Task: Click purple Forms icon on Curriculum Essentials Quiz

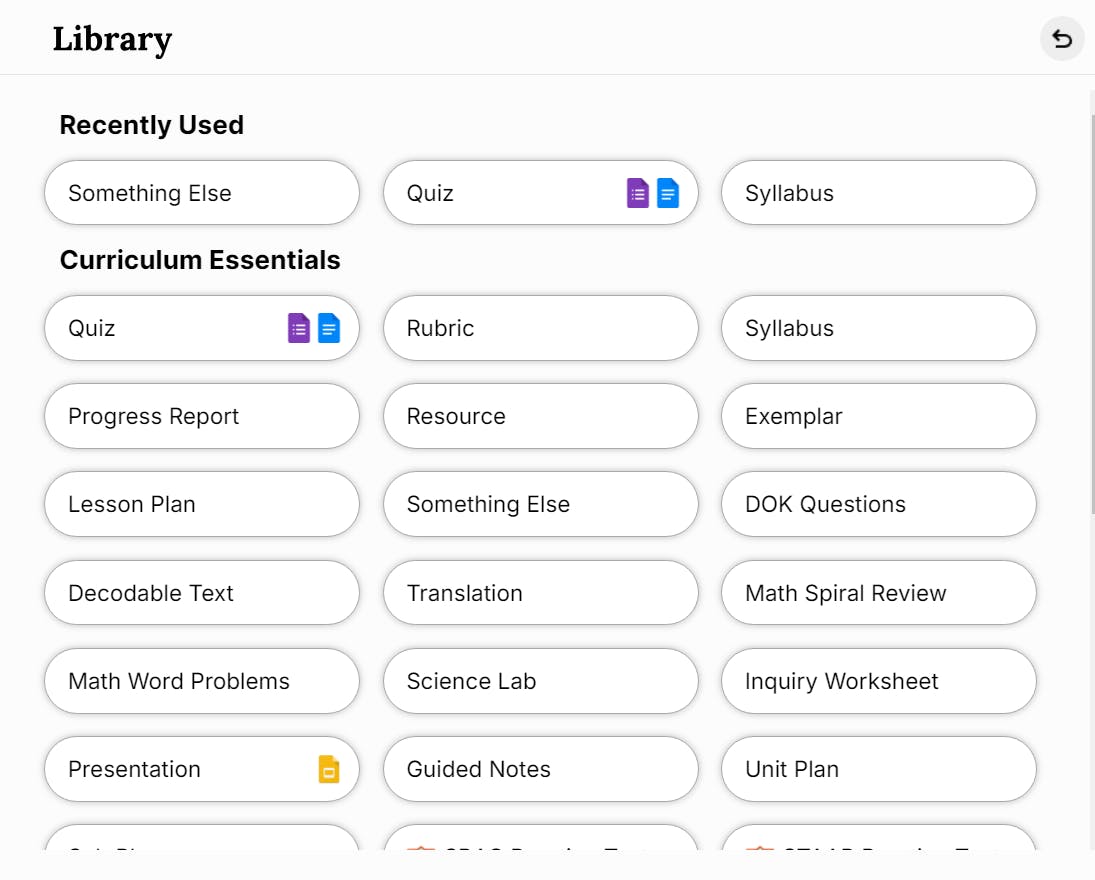Action: click(x=299, y=328)
